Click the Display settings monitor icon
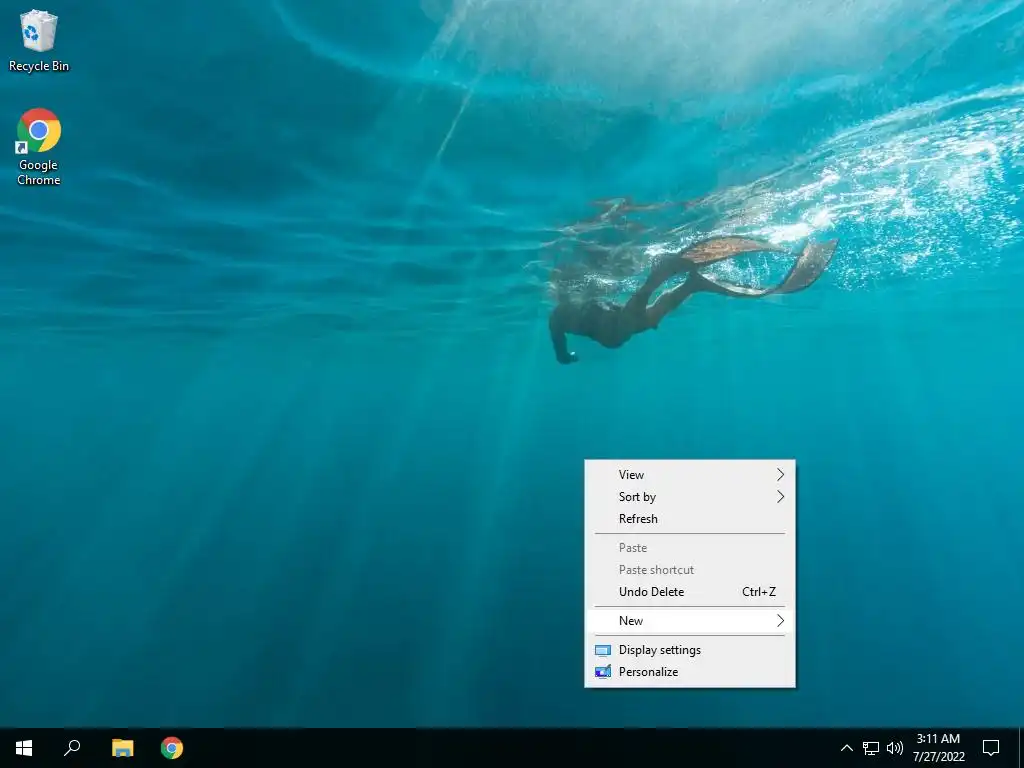The width and height of the screenshot is (1024, 768). (603, 650)
